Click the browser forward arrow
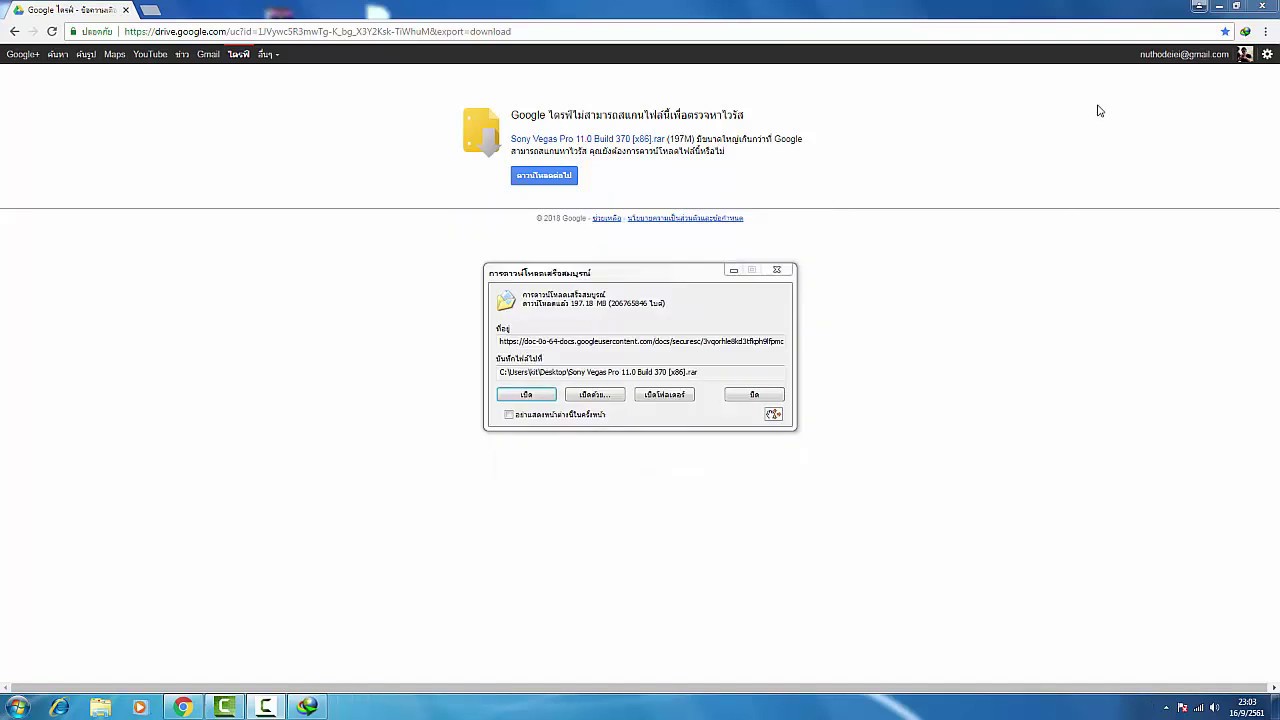 [x=33, y=31]
